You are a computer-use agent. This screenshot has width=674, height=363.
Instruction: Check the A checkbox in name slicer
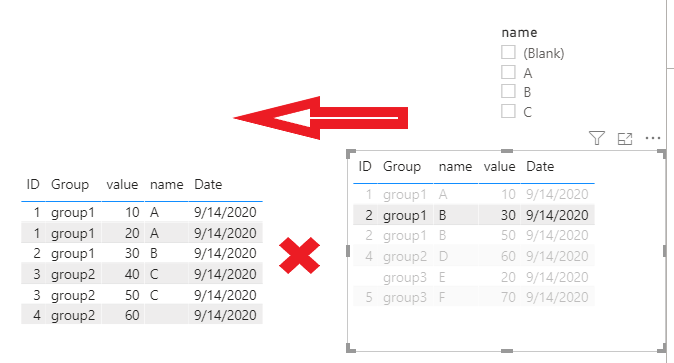point(508,72)
